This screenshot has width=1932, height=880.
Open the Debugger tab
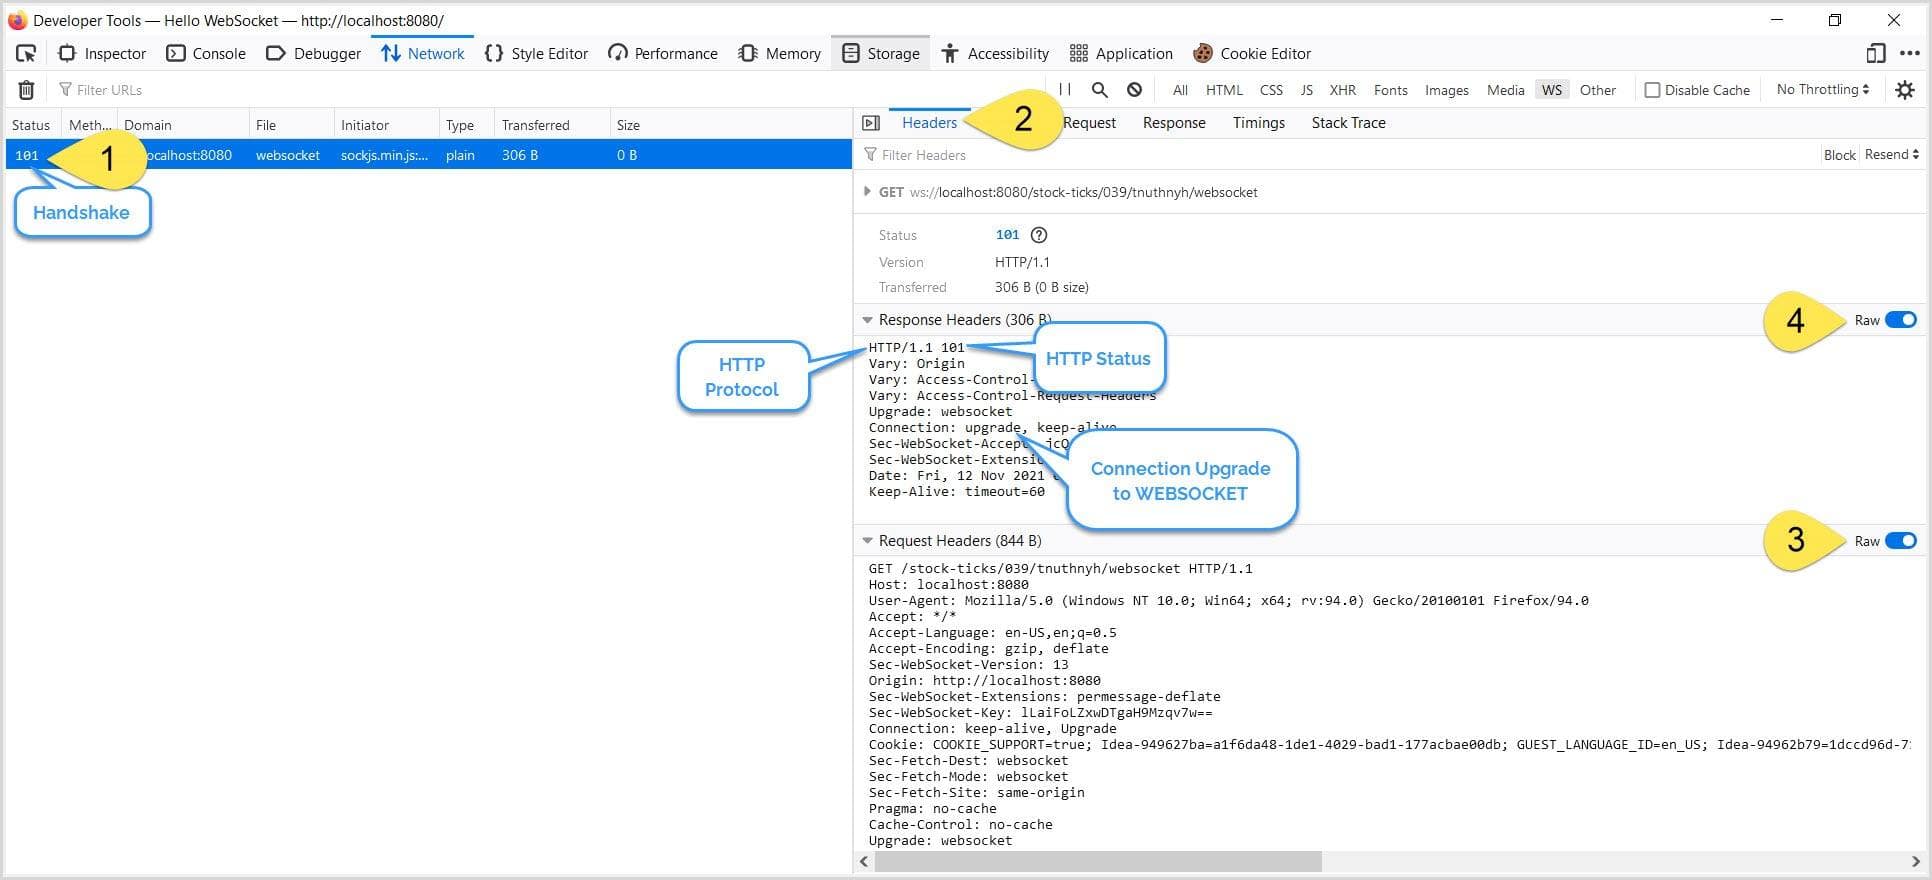pyautogui.click(x=313, y=54)
